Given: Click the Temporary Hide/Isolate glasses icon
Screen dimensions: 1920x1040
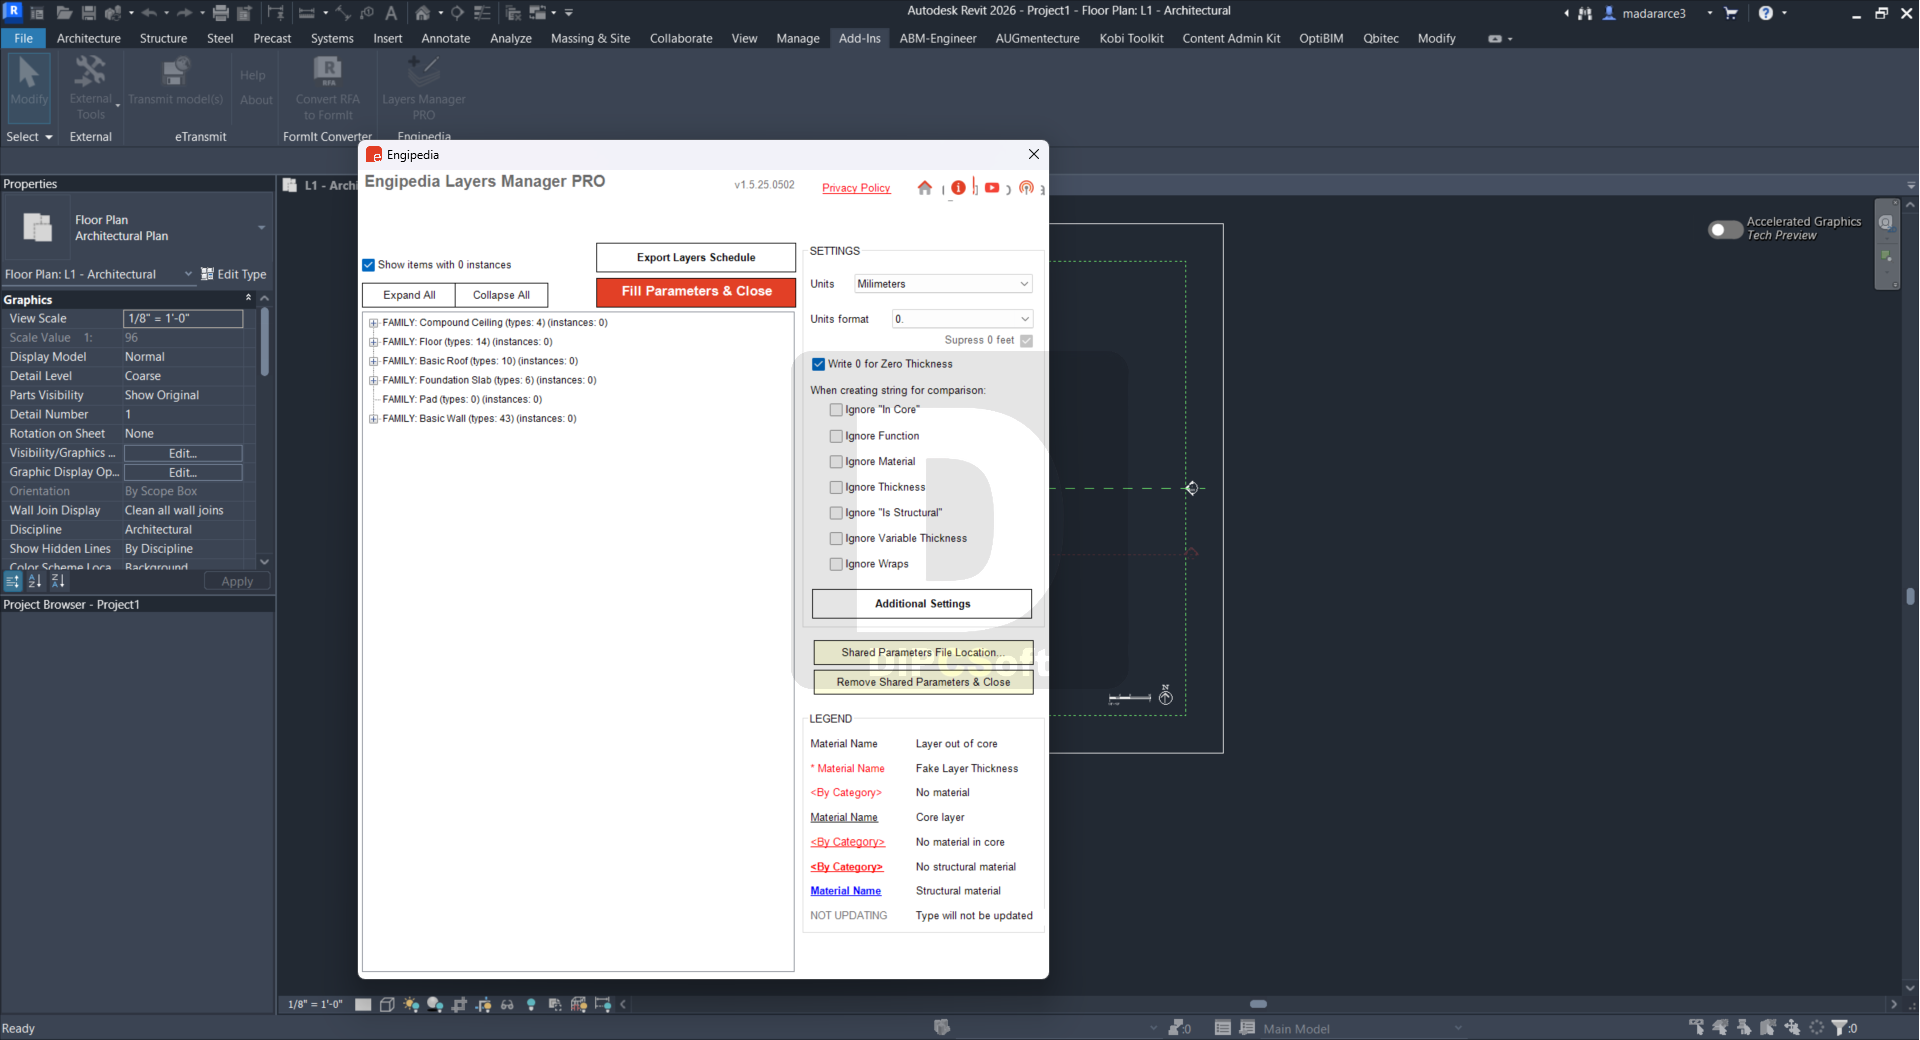Looking at the screenshot, I should click(507, 1004).
